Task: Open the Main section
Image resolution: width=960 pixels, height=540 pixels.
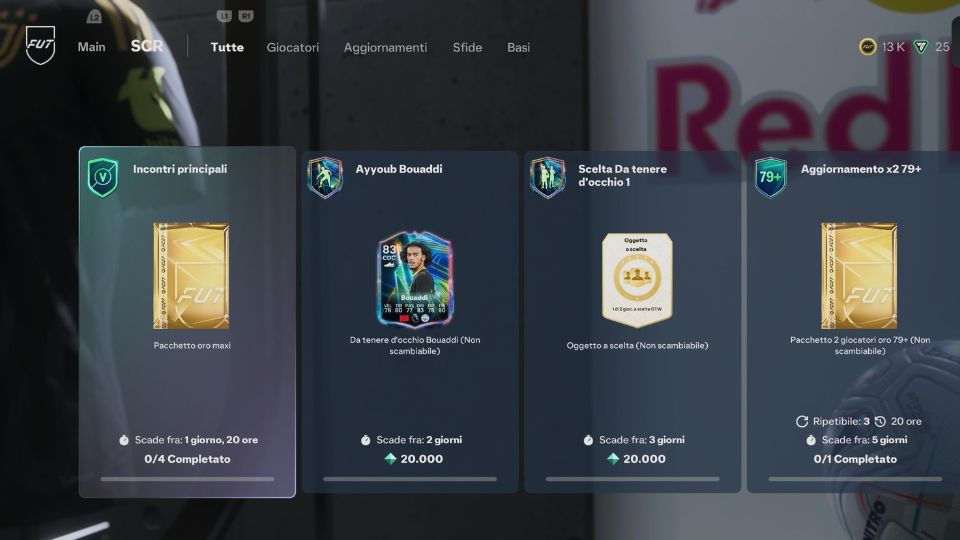Action: coord(91,47)
